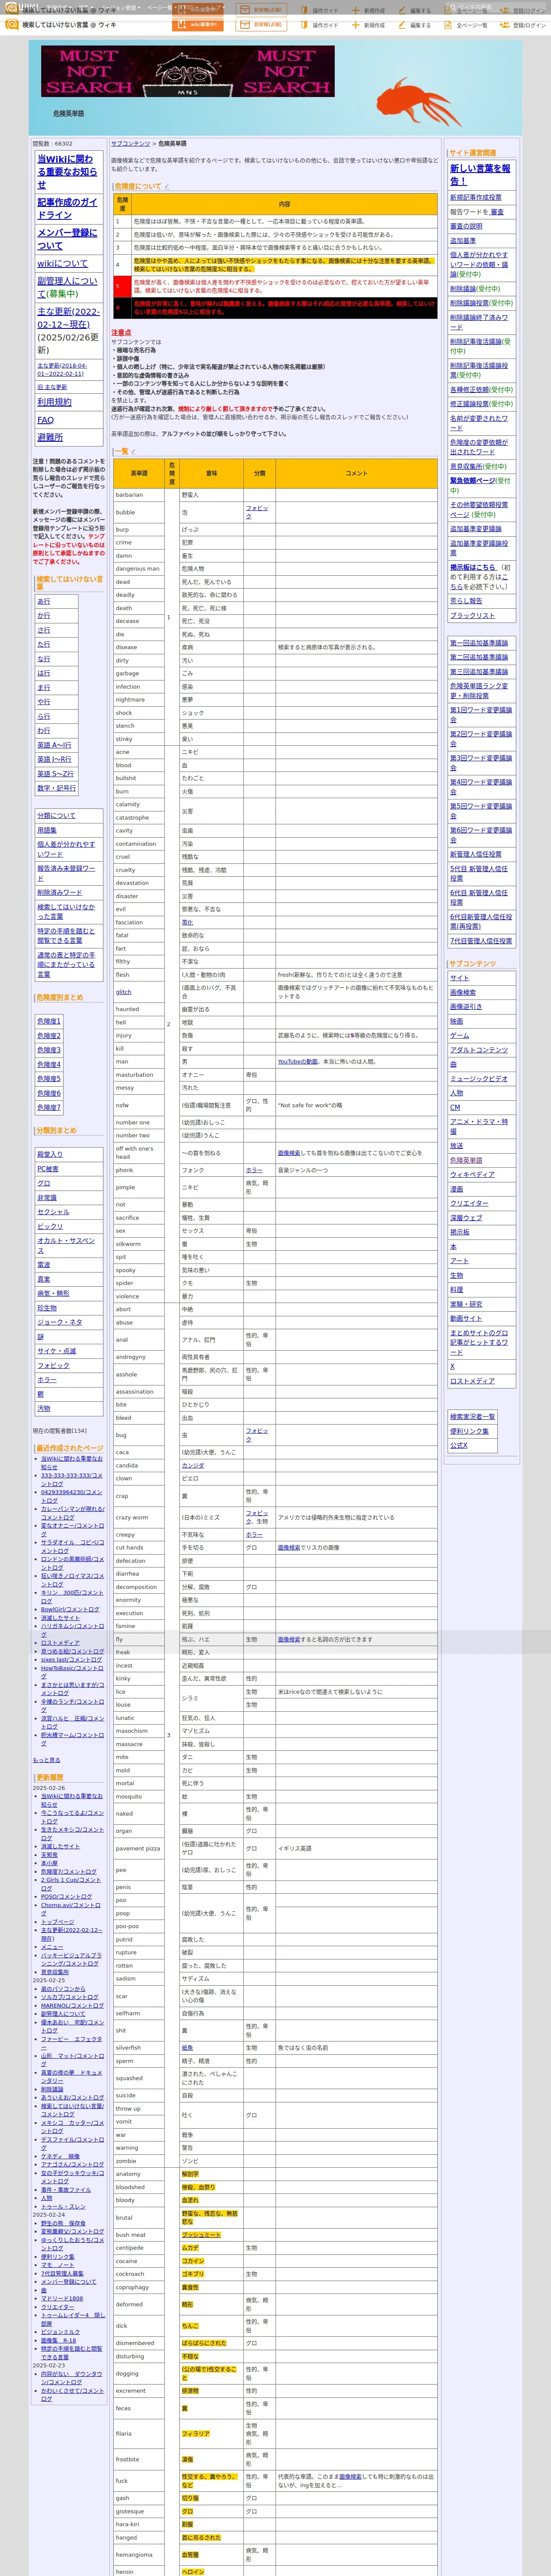Click the glitch link in the word table

coord(123,992)
